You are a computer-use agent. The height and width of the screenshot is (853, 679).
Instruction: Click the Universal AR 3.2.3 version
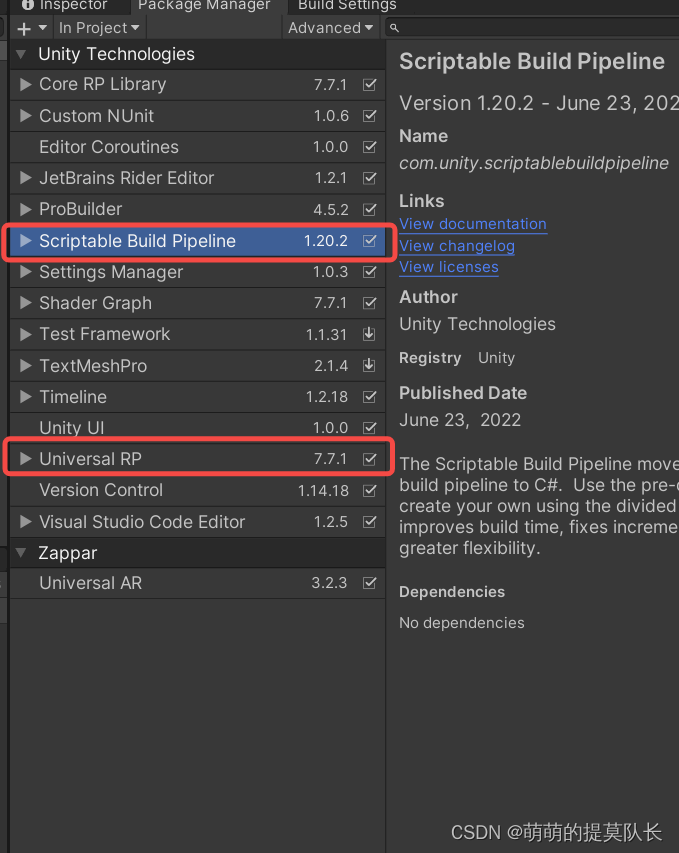coord(329,583)
